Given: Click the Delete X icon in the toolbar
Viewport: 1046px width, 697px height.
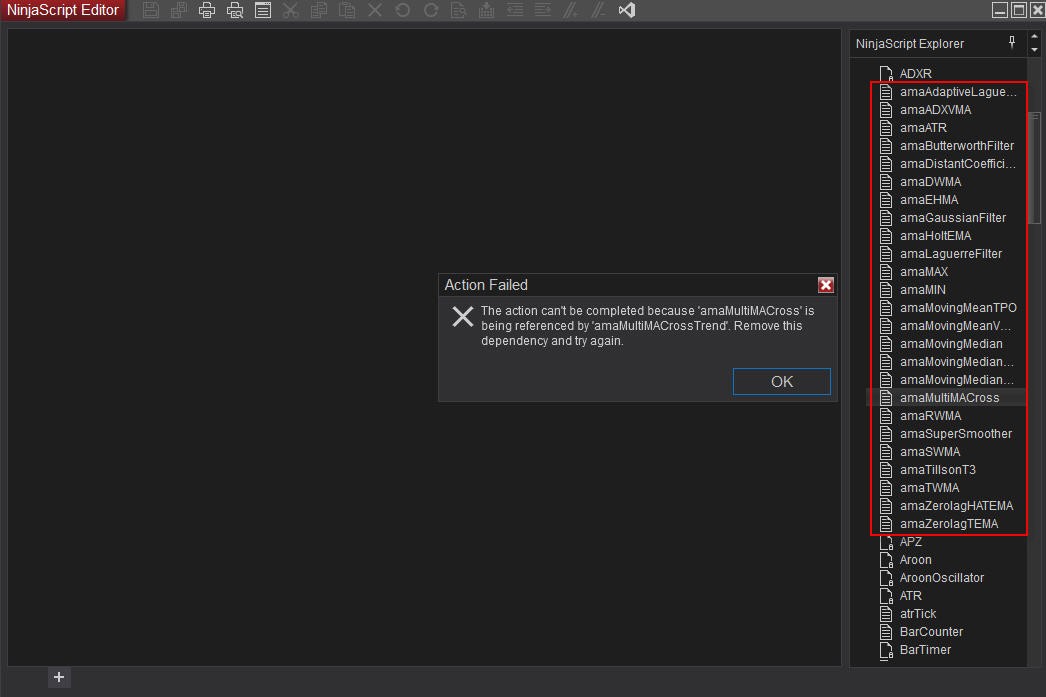Looking at the screenshot, I should pos(375,10).
